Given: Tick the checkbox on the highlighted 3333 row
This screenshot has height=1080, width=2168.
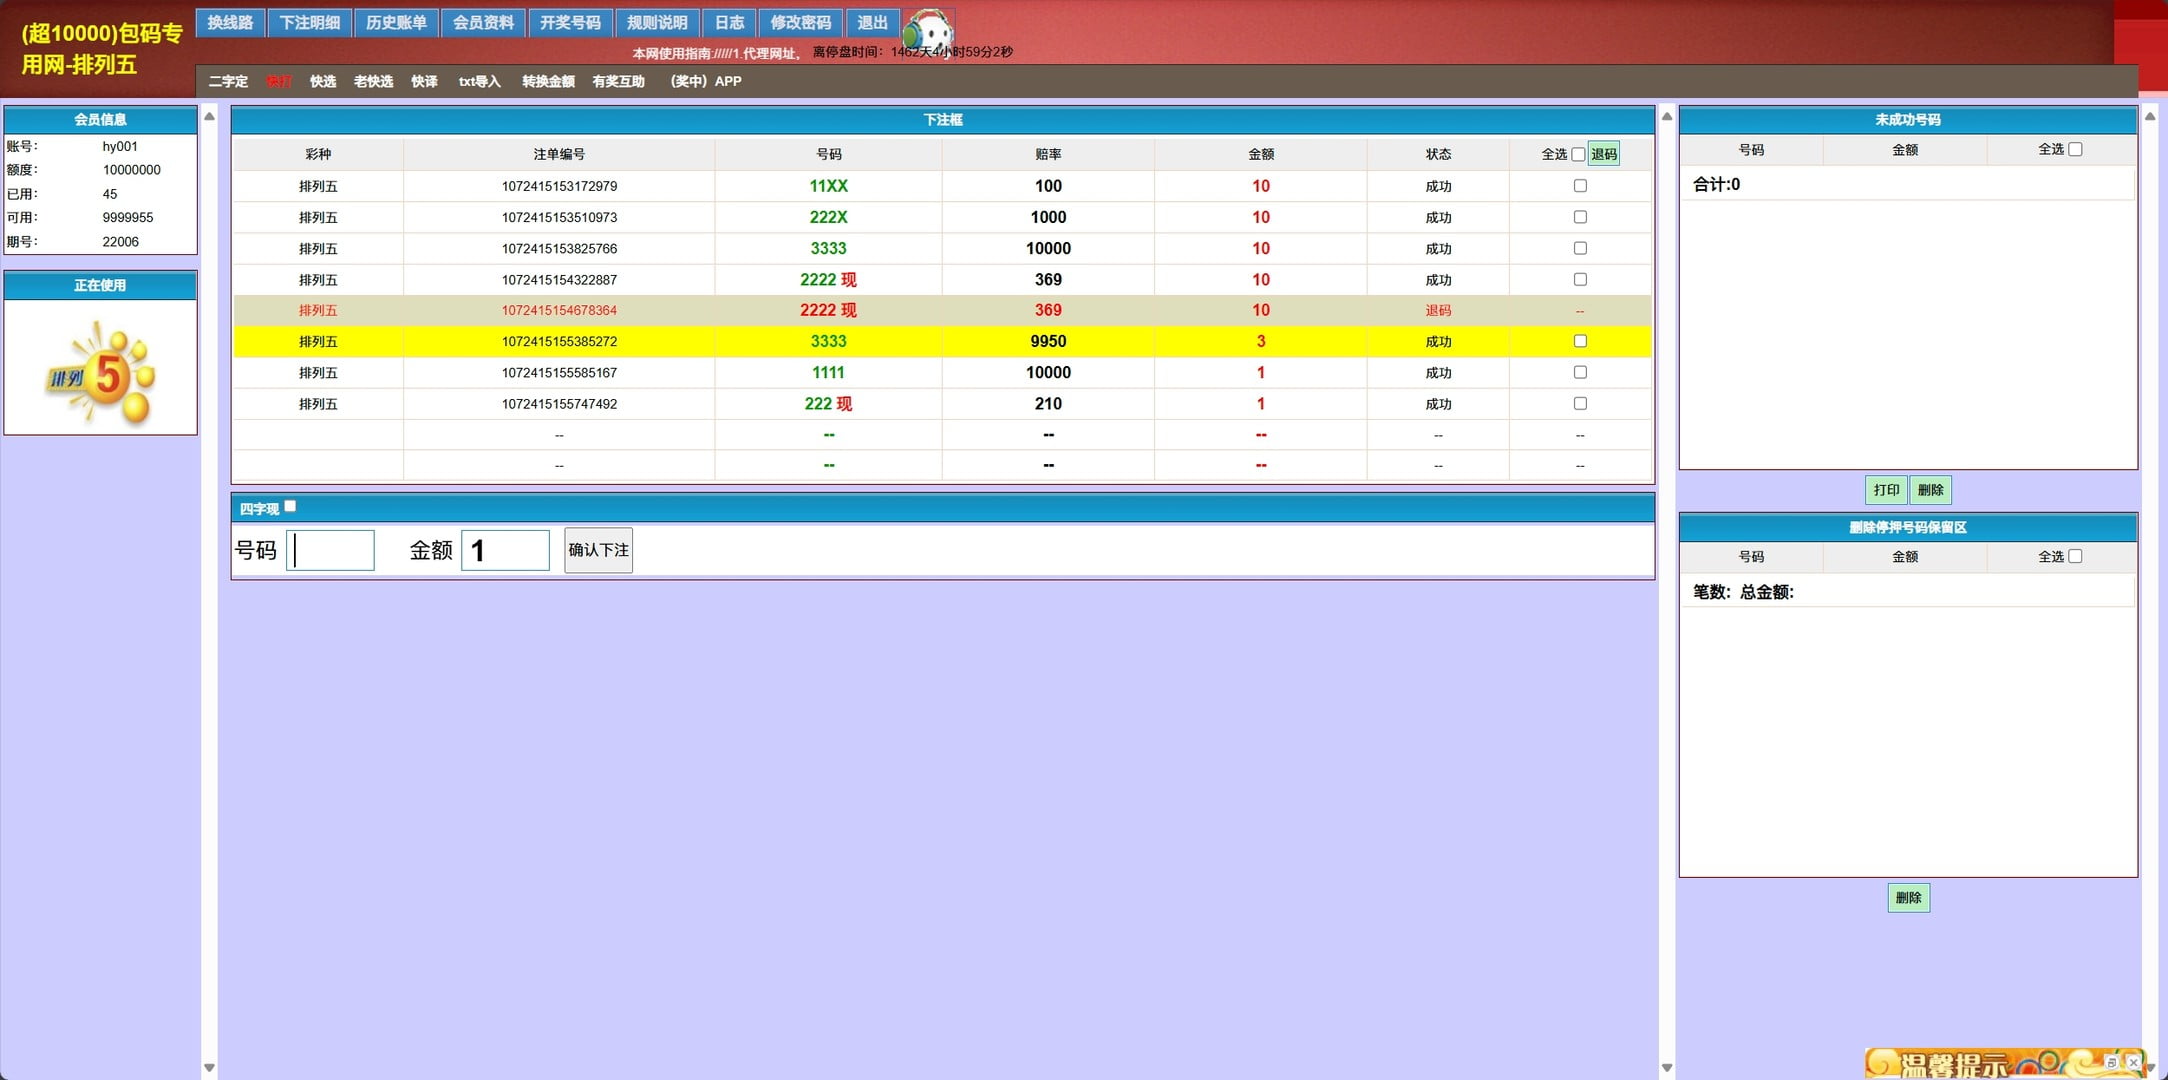Looking at the screenshot, I should tap(1580, 341).
